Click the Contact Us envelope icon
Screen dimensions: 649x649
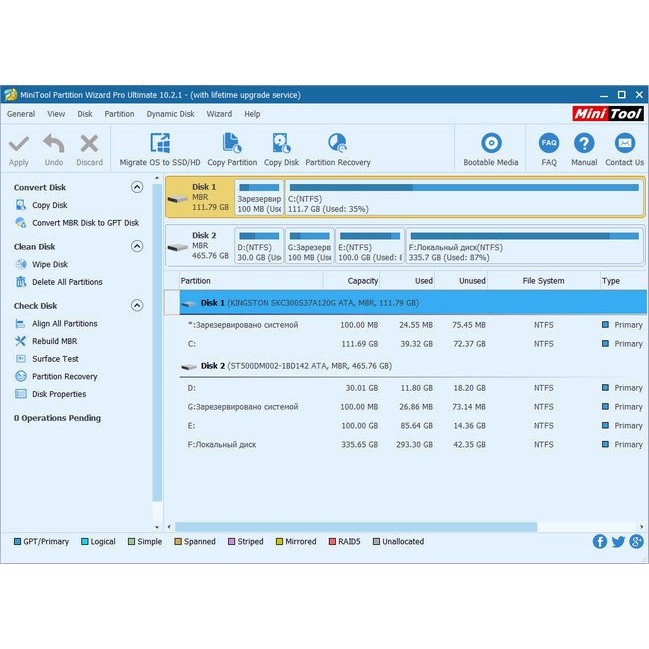click(625, 143)
